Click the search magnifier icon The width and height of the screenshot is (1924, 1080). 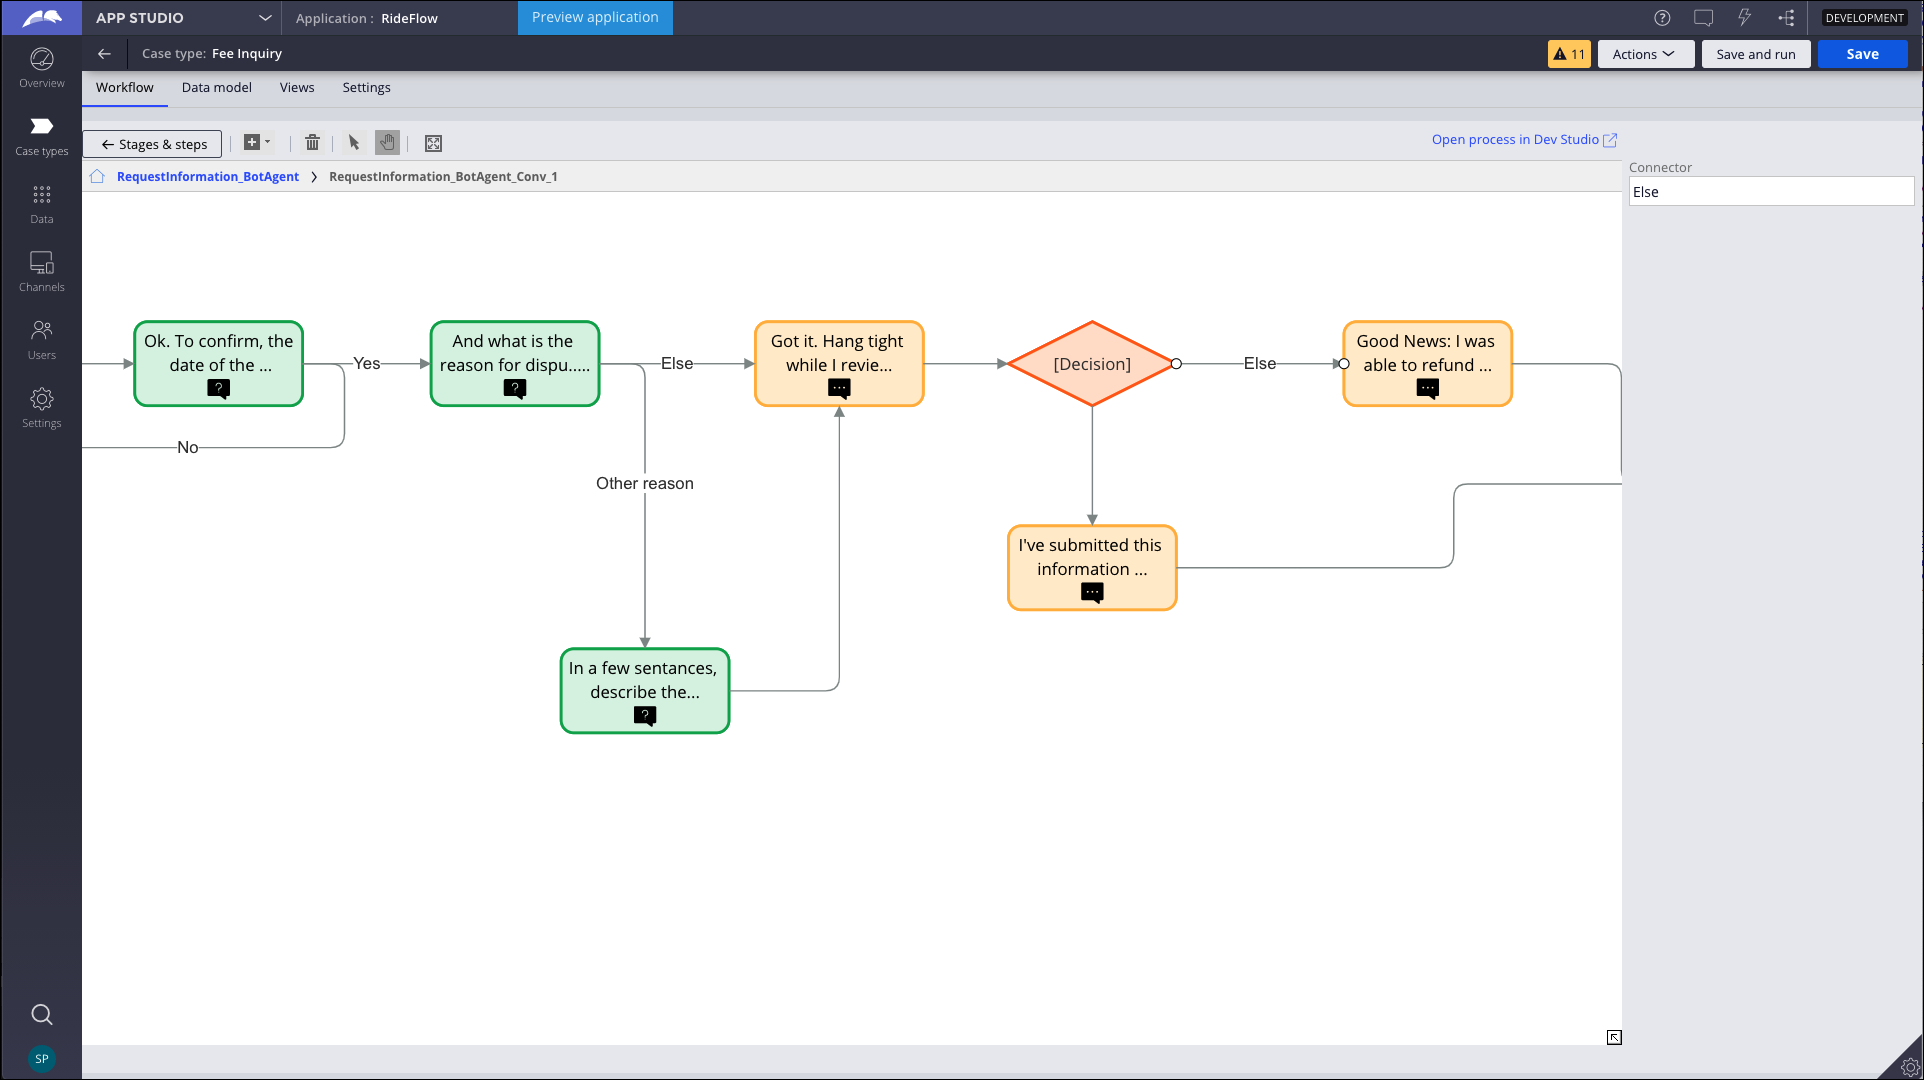pos(41,1014)
